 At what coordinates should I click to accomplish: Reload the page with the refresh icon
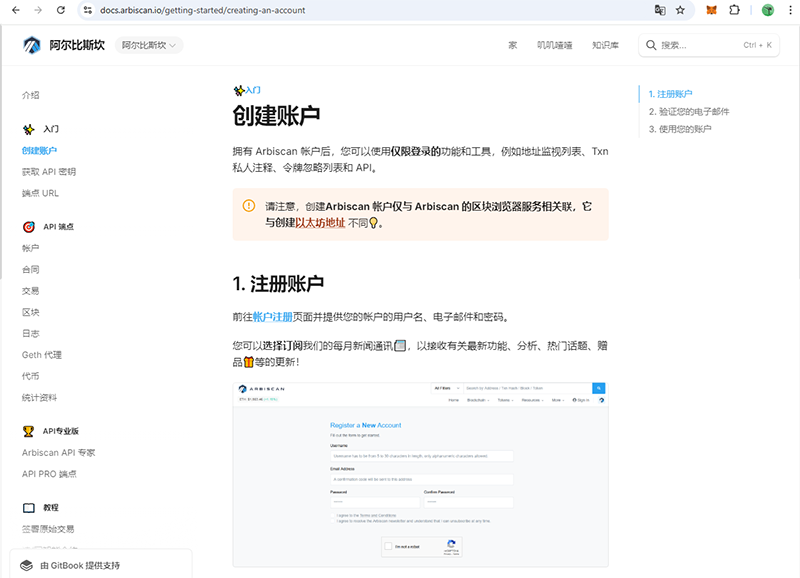(61, 10)
